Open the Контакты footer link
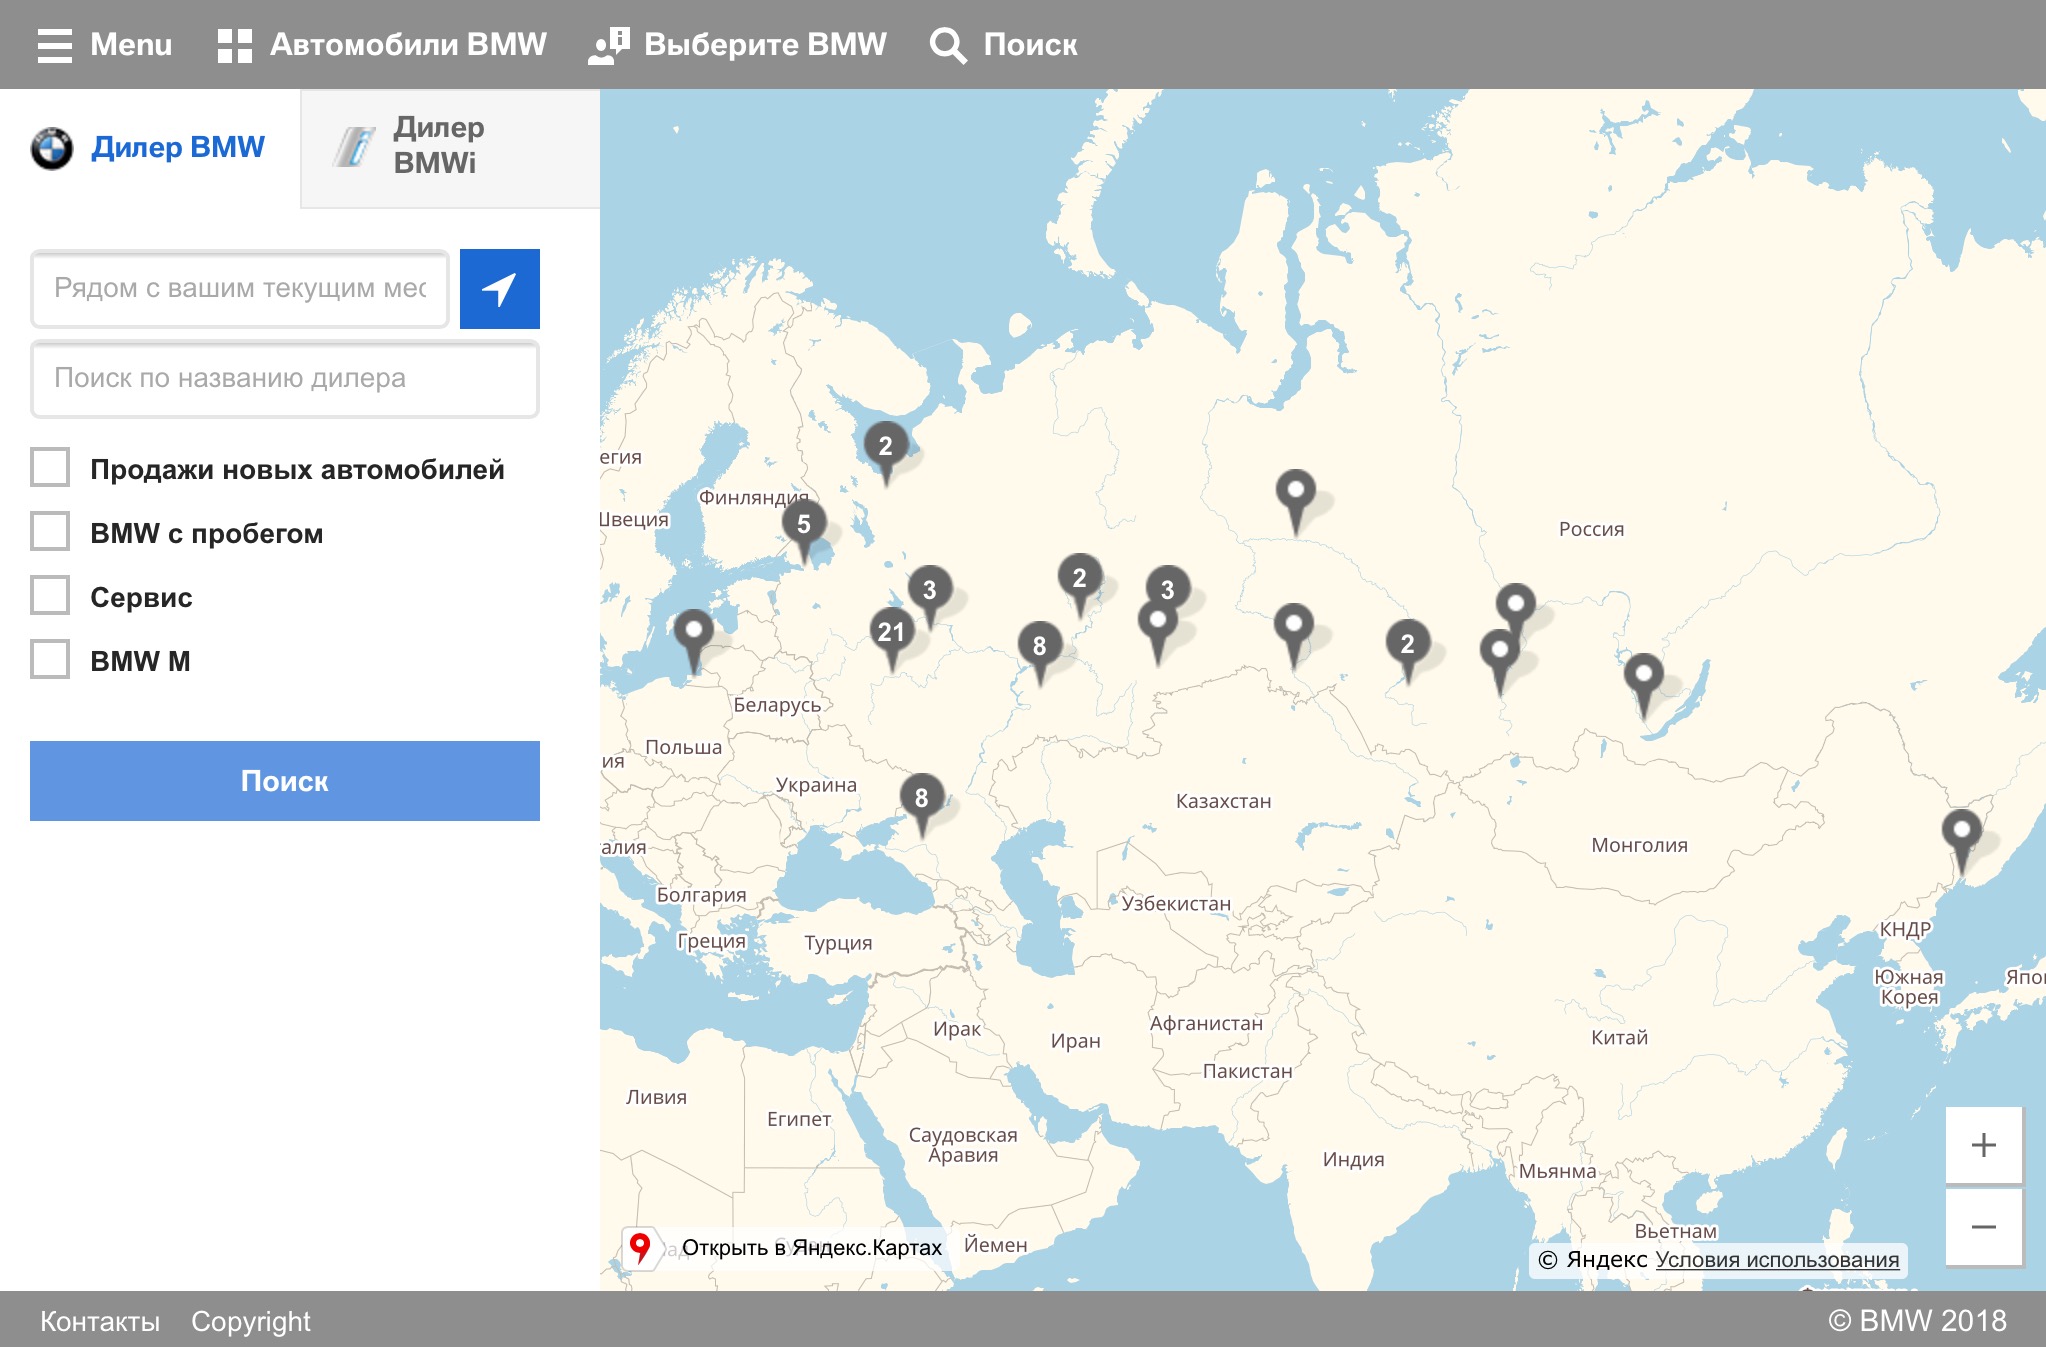Viewport: 2046px width, 1347px height. tap(100, 1321)
